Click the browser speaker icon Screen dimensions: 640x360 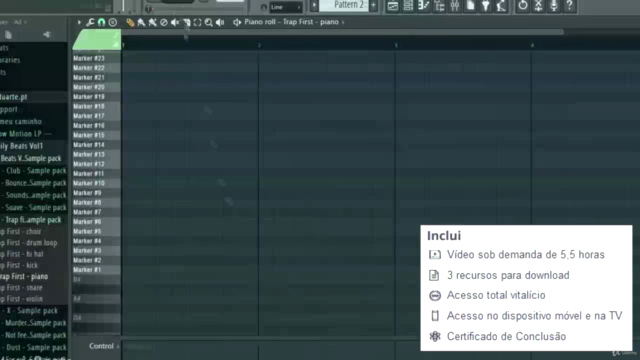click(x=47, y=35)
